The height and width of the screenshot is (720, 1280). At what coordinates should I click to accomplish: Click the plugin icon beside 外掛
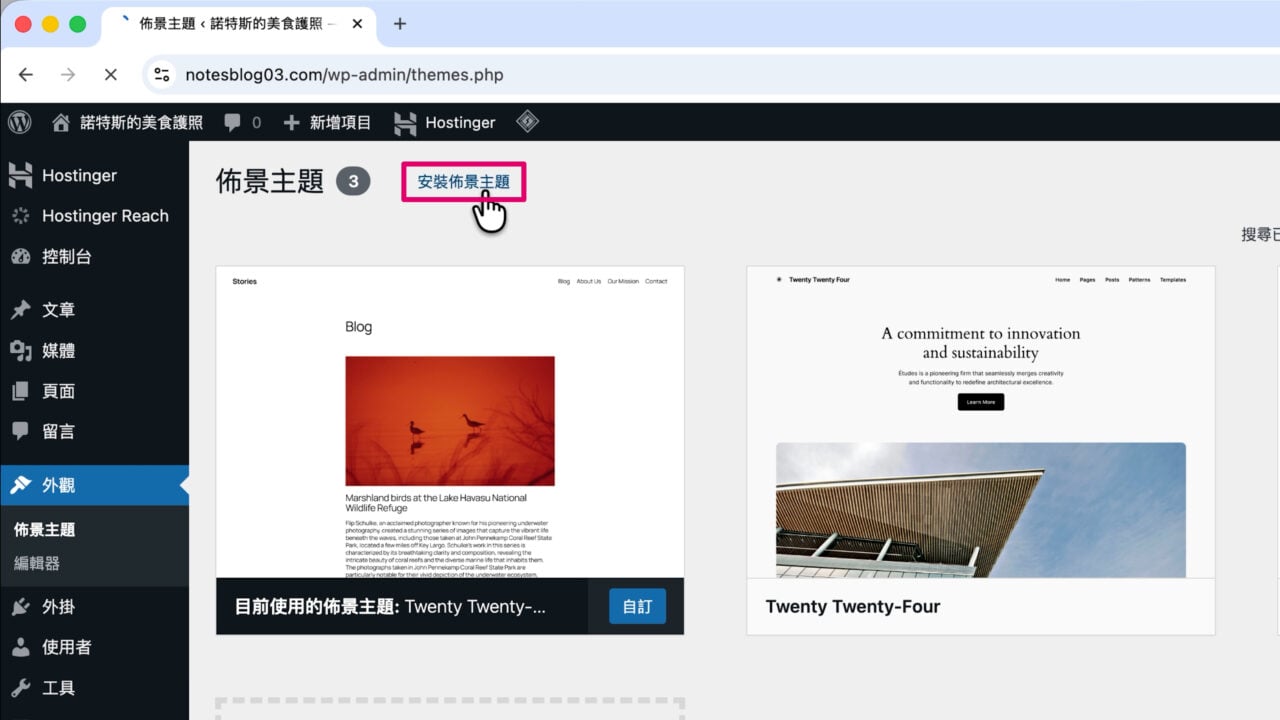coord(20,607)
